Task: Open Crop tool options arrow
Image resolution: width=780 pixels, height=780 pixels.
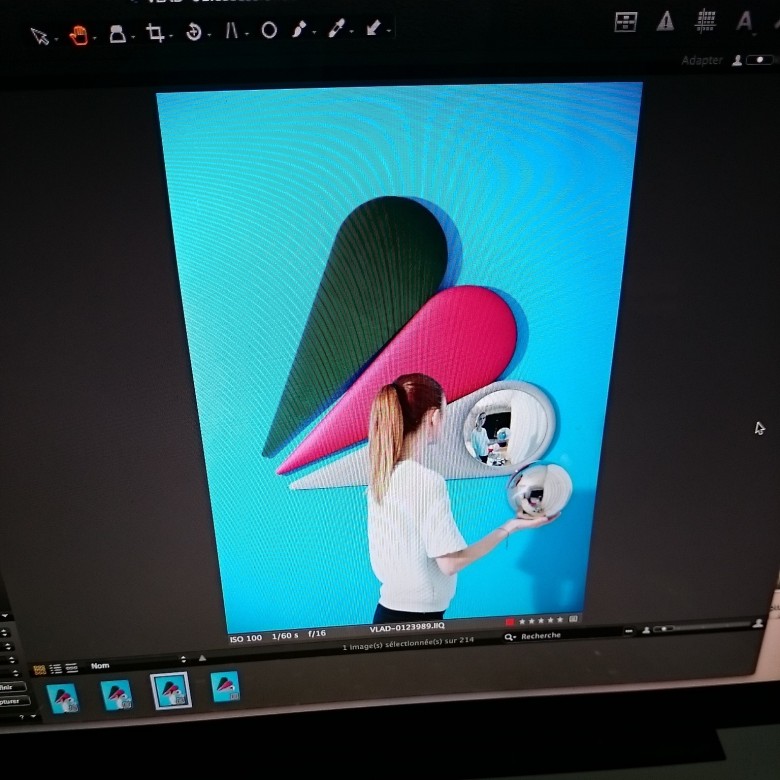Action: tap(171, 36)
